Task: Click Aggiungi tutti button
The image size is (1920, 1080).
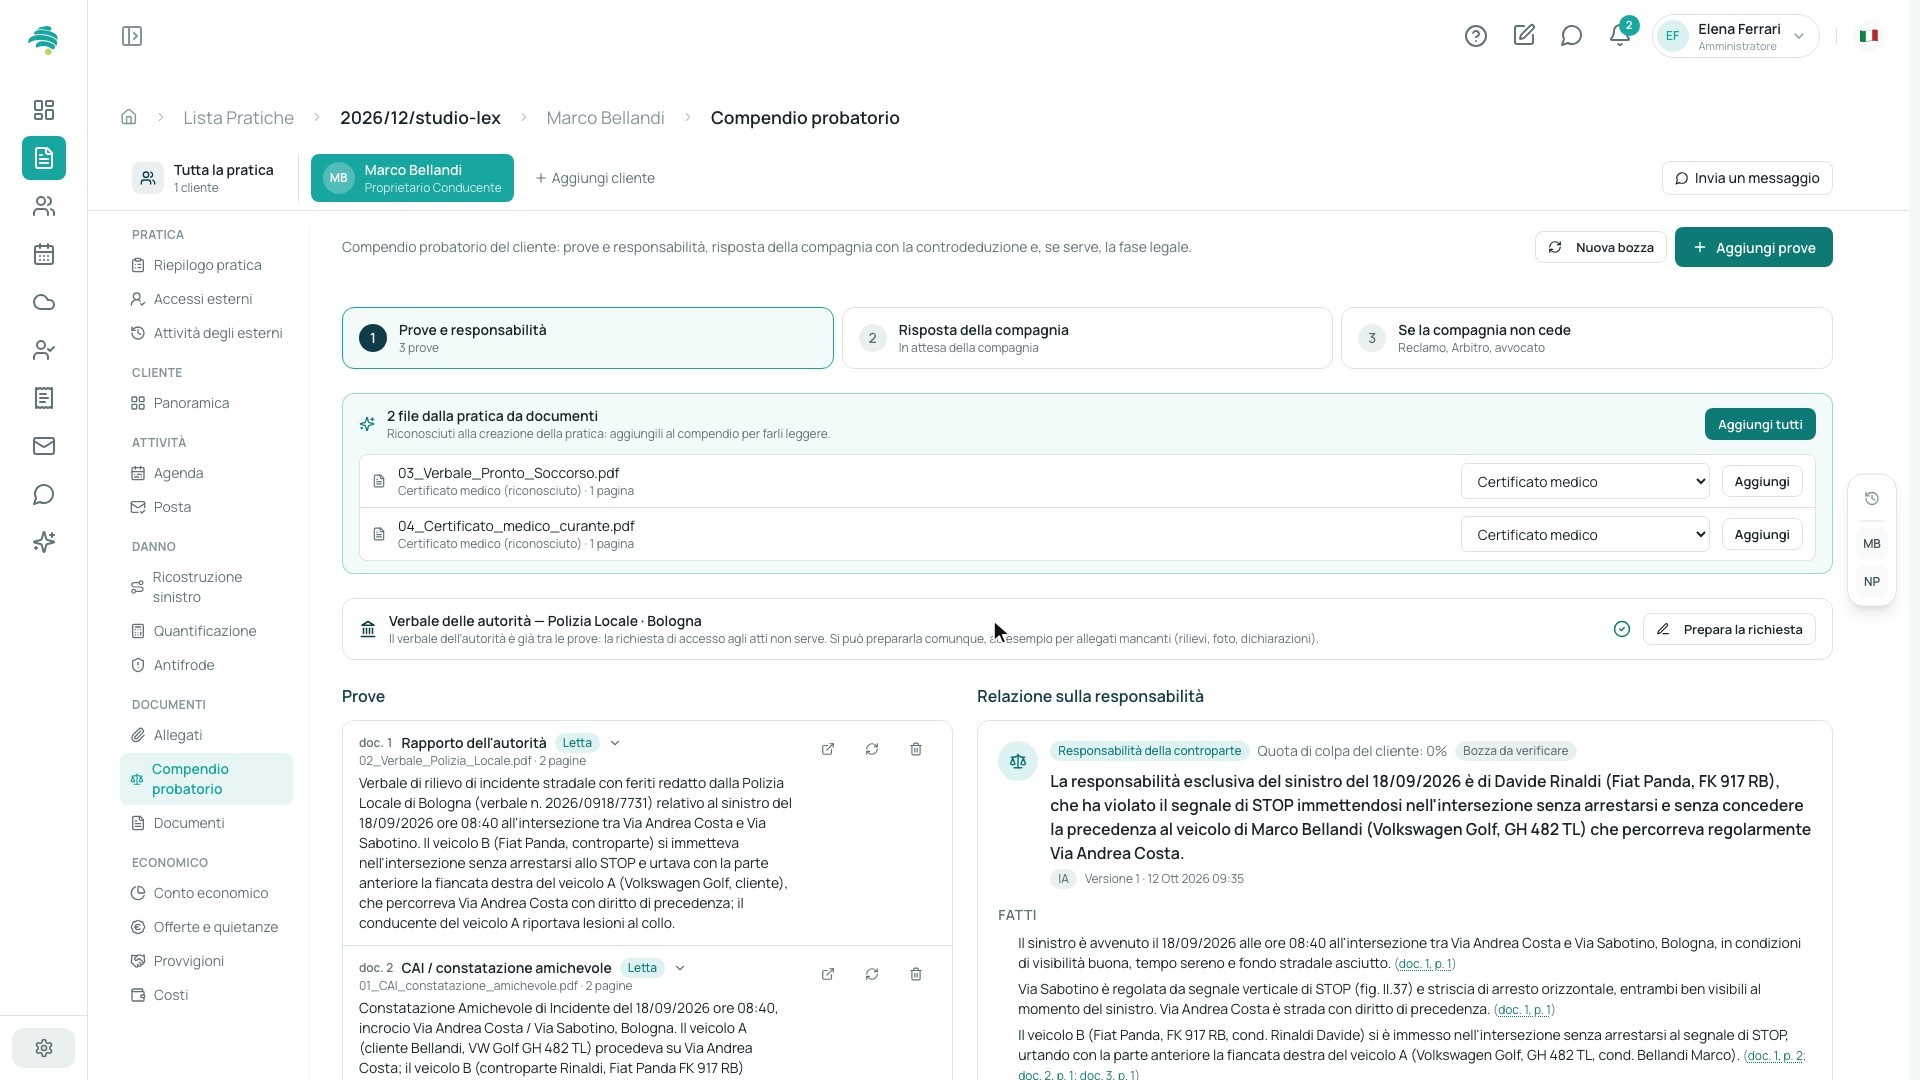Action: (1760, 424)
